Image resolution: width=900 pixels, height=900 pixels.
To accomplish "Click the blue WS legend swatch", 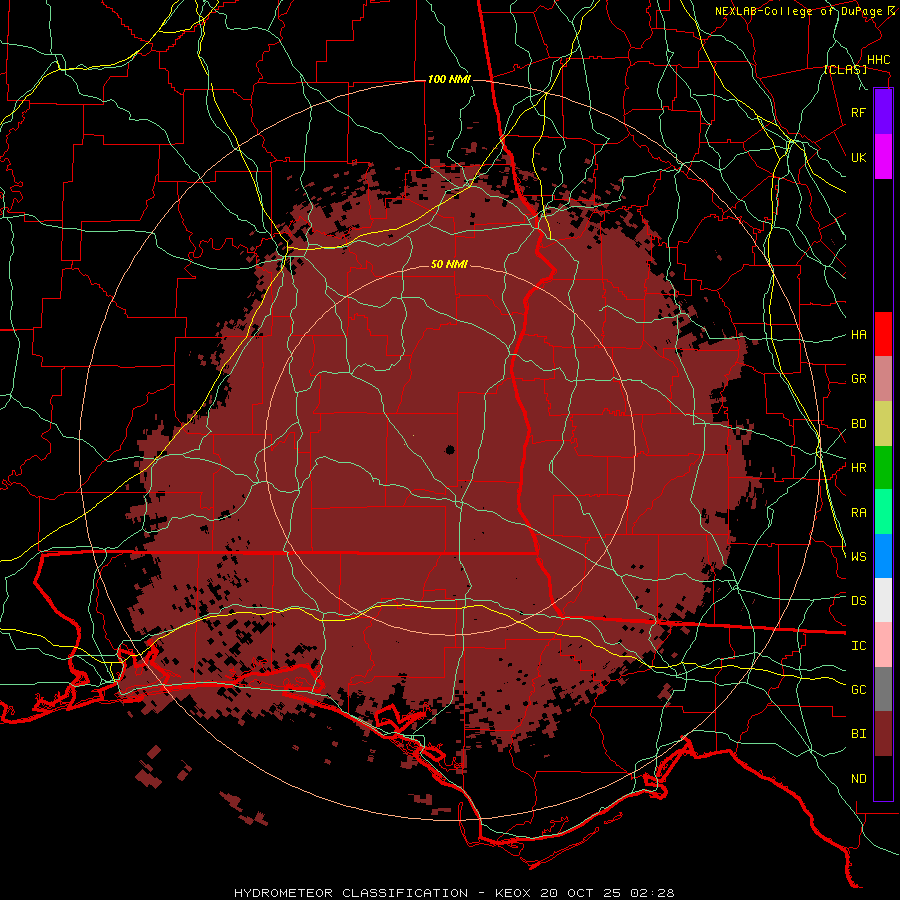I will click(883, 556).
